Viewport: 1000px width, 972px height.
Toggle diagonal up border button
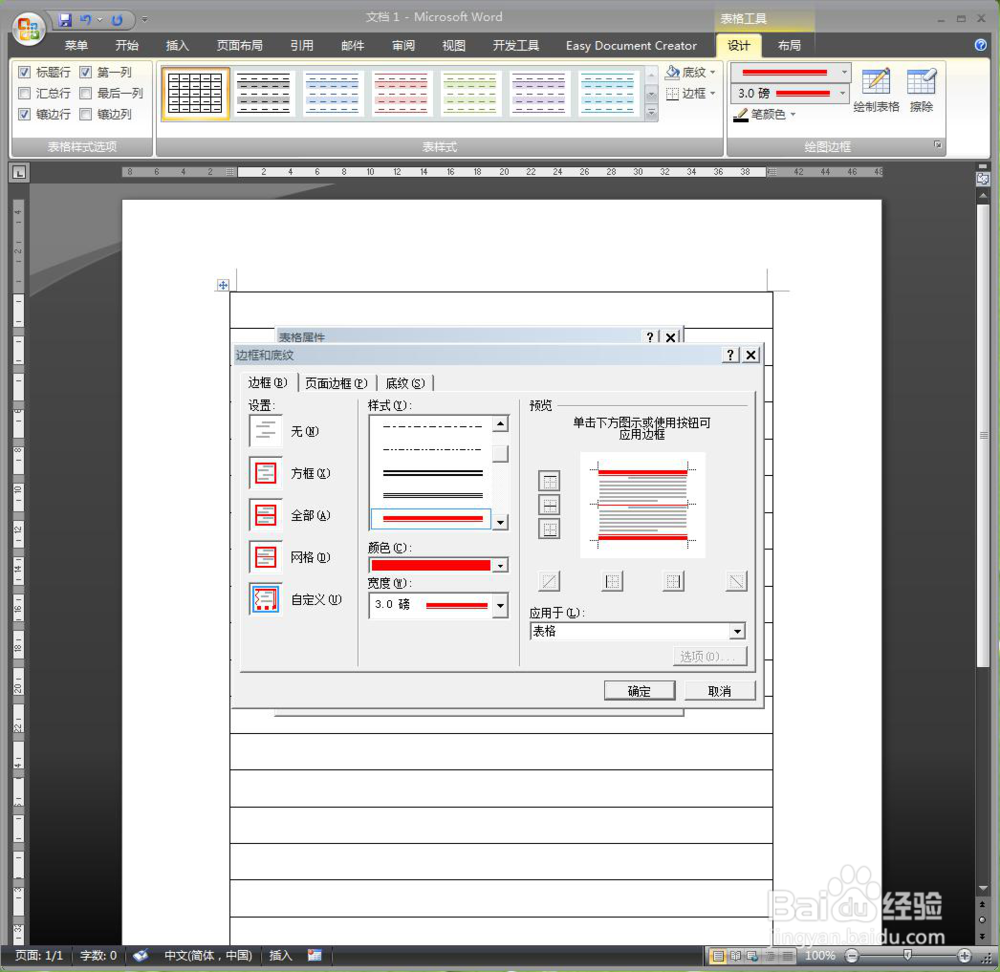coord(549,581)
